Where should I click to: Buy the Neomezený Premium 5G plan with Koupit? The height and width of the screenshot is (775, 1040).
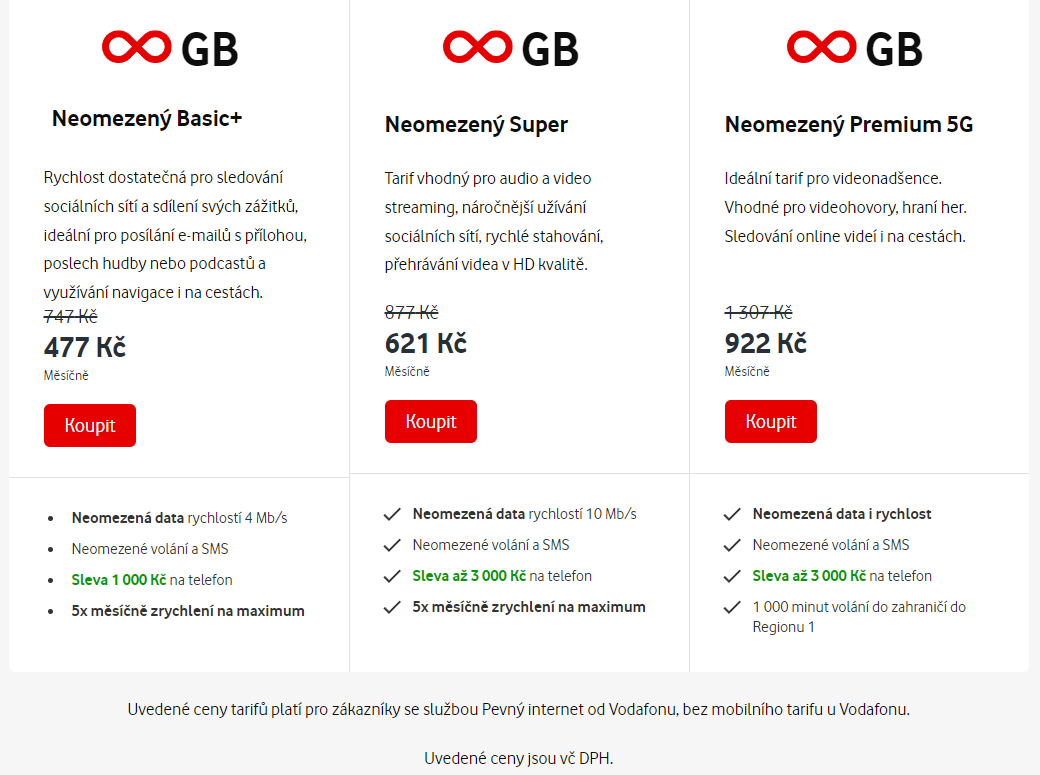pos(771,421)
